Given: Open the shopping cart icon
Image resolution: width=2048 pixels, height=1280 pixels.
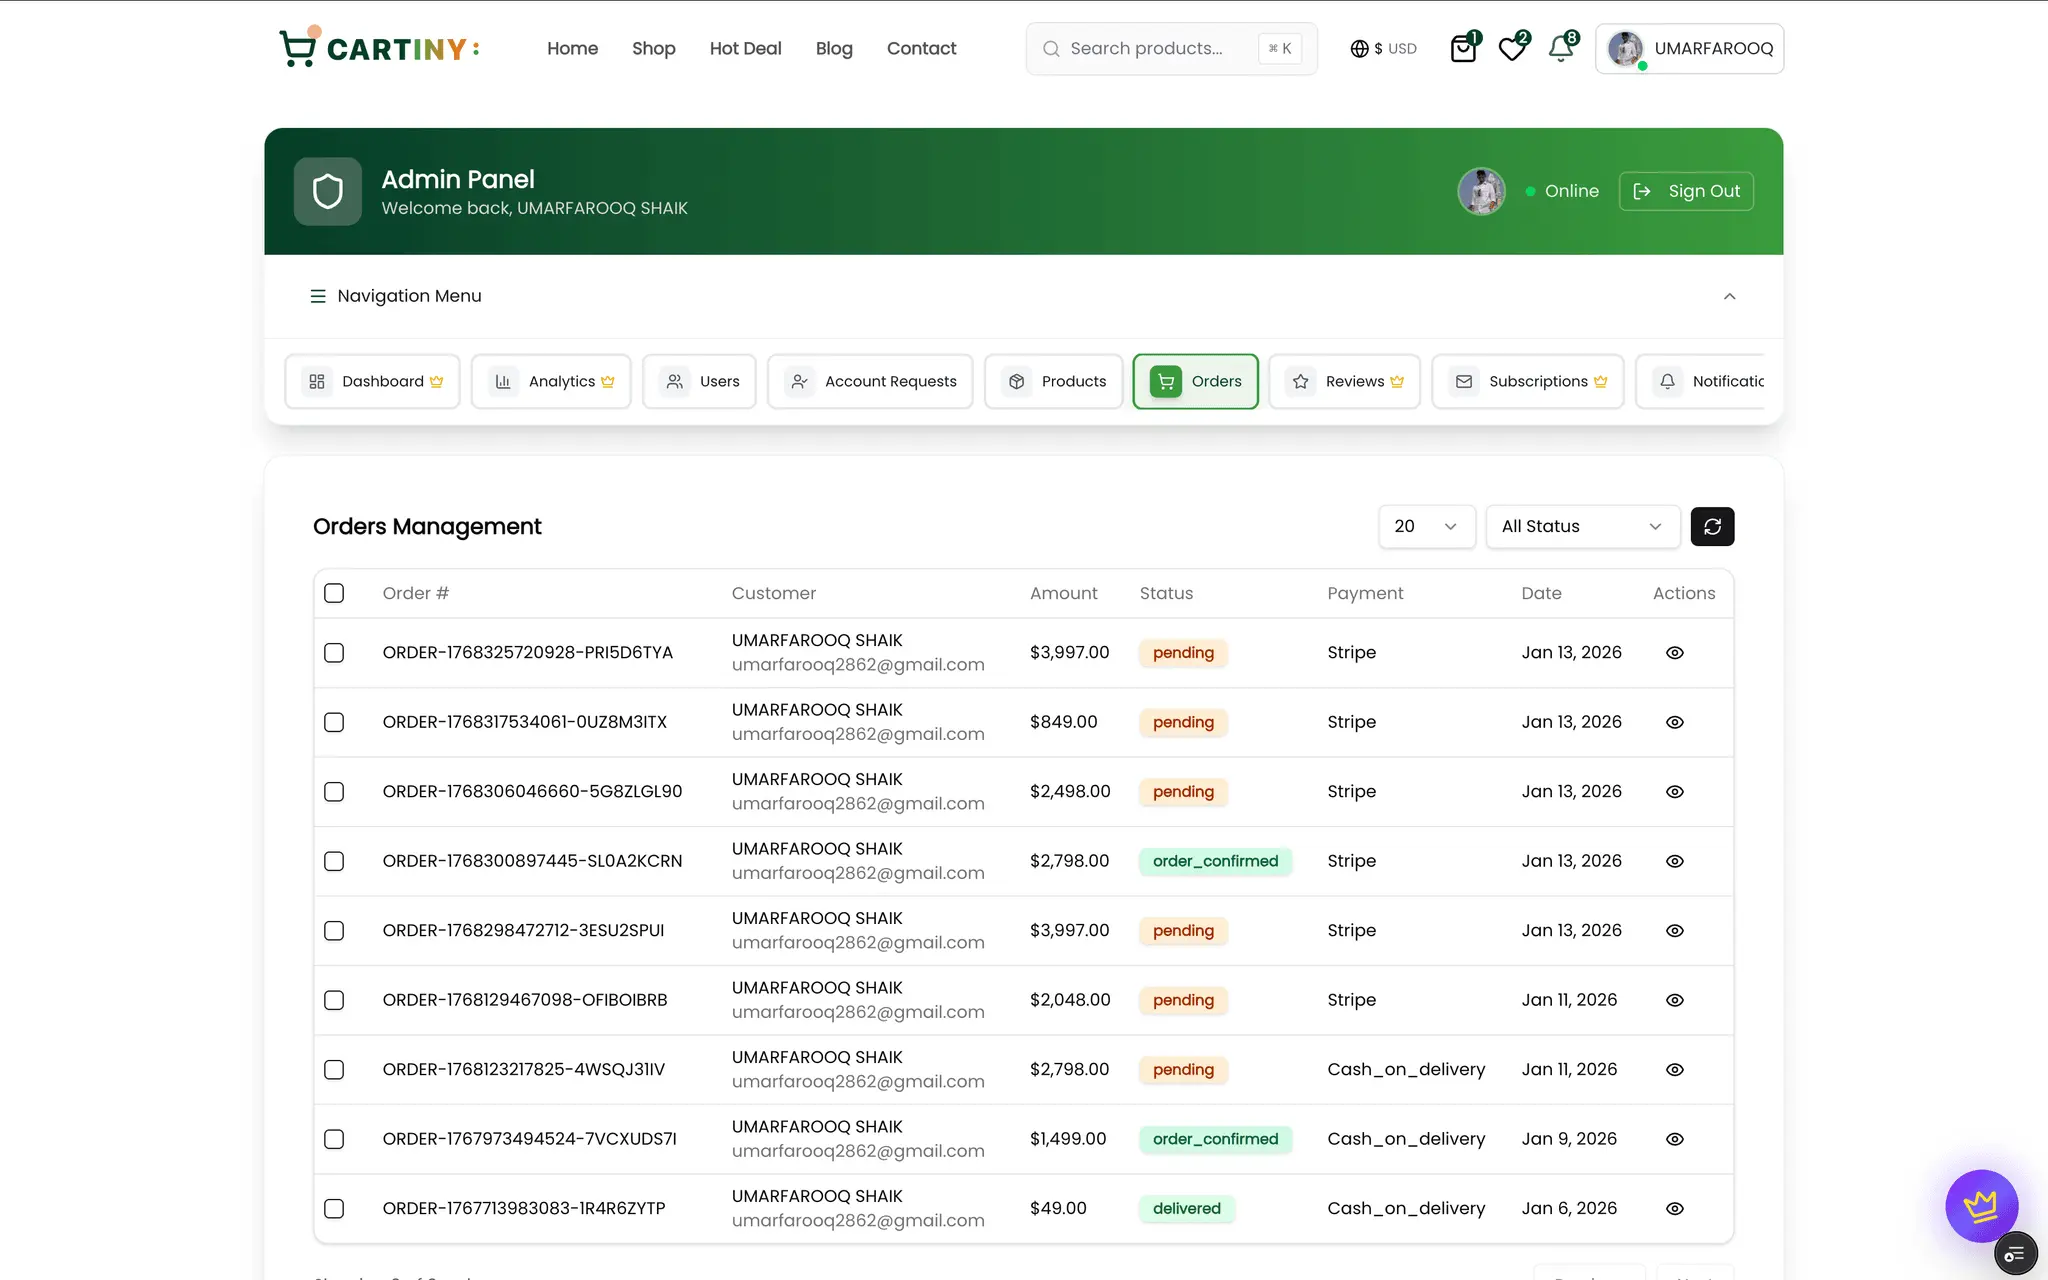Looking at the screenshot, I should coord(1464,48).
